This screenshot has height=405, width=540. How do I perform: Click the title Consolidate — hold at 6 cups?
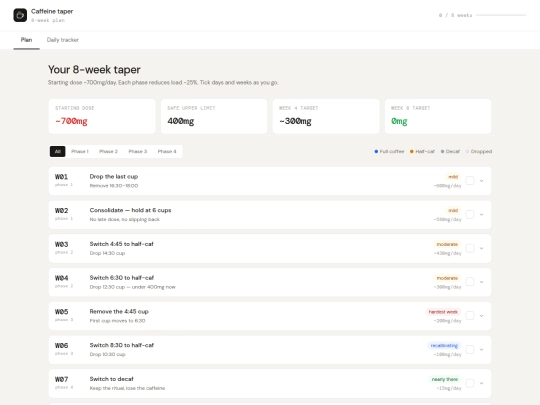(x=130, y=210)
